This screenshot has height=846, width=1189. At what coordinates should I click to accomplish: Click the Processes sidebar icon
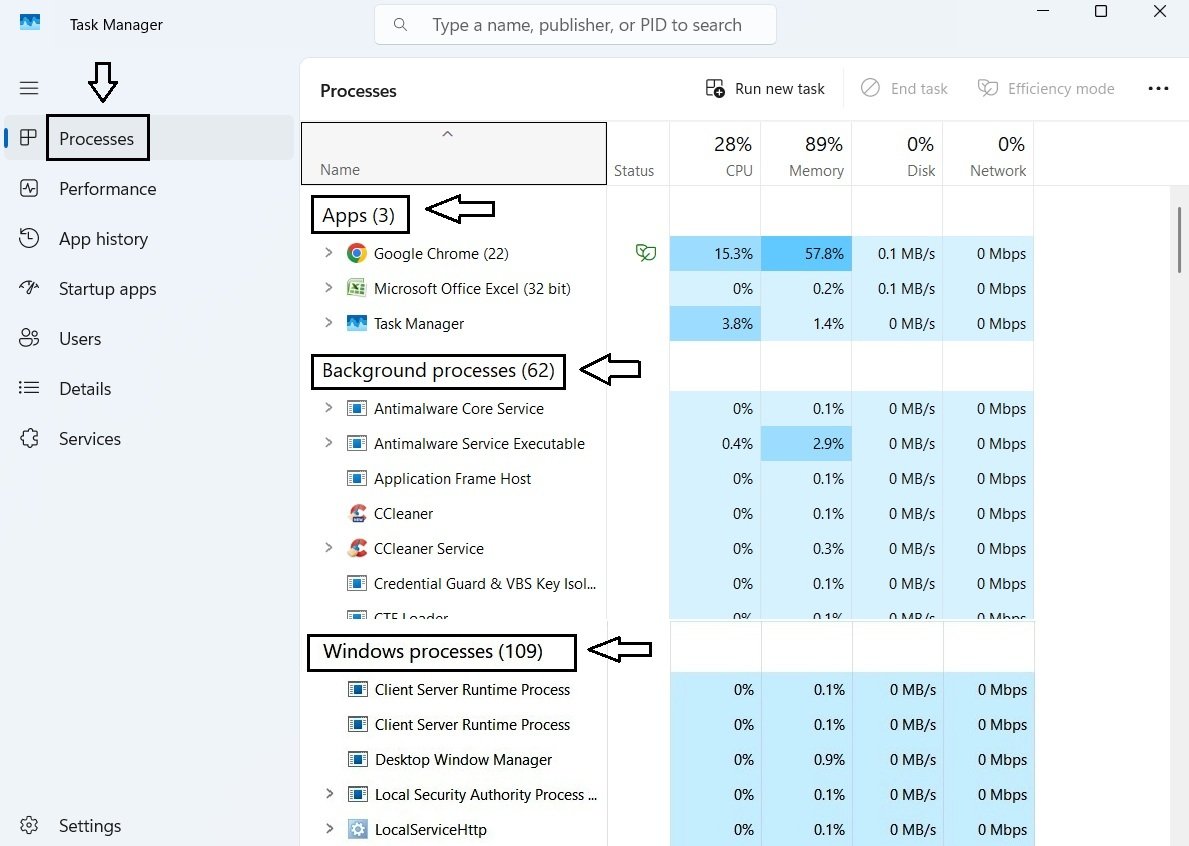[28, 137]
